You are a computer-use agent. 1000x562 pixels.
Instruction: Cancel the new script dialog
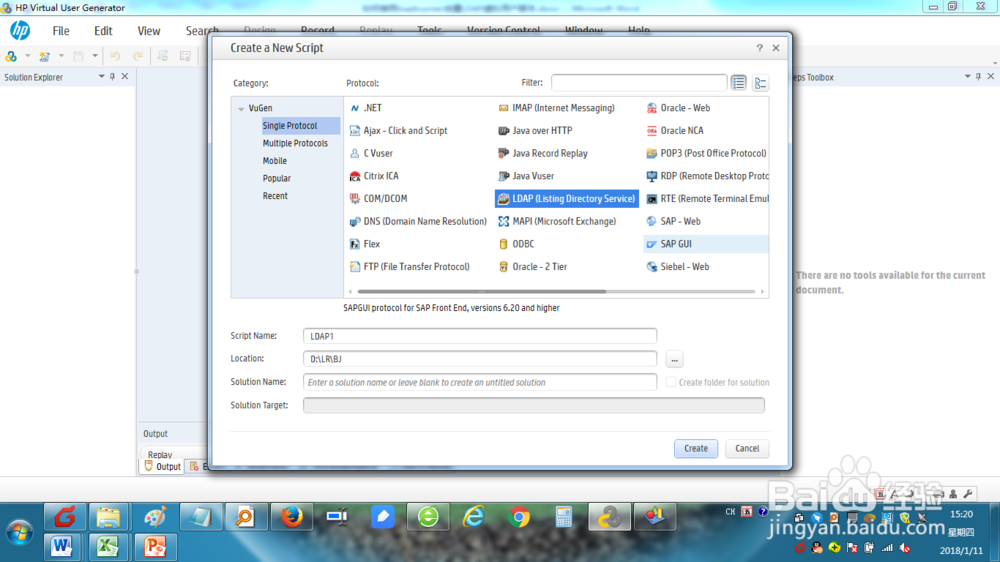pos(747,448)
